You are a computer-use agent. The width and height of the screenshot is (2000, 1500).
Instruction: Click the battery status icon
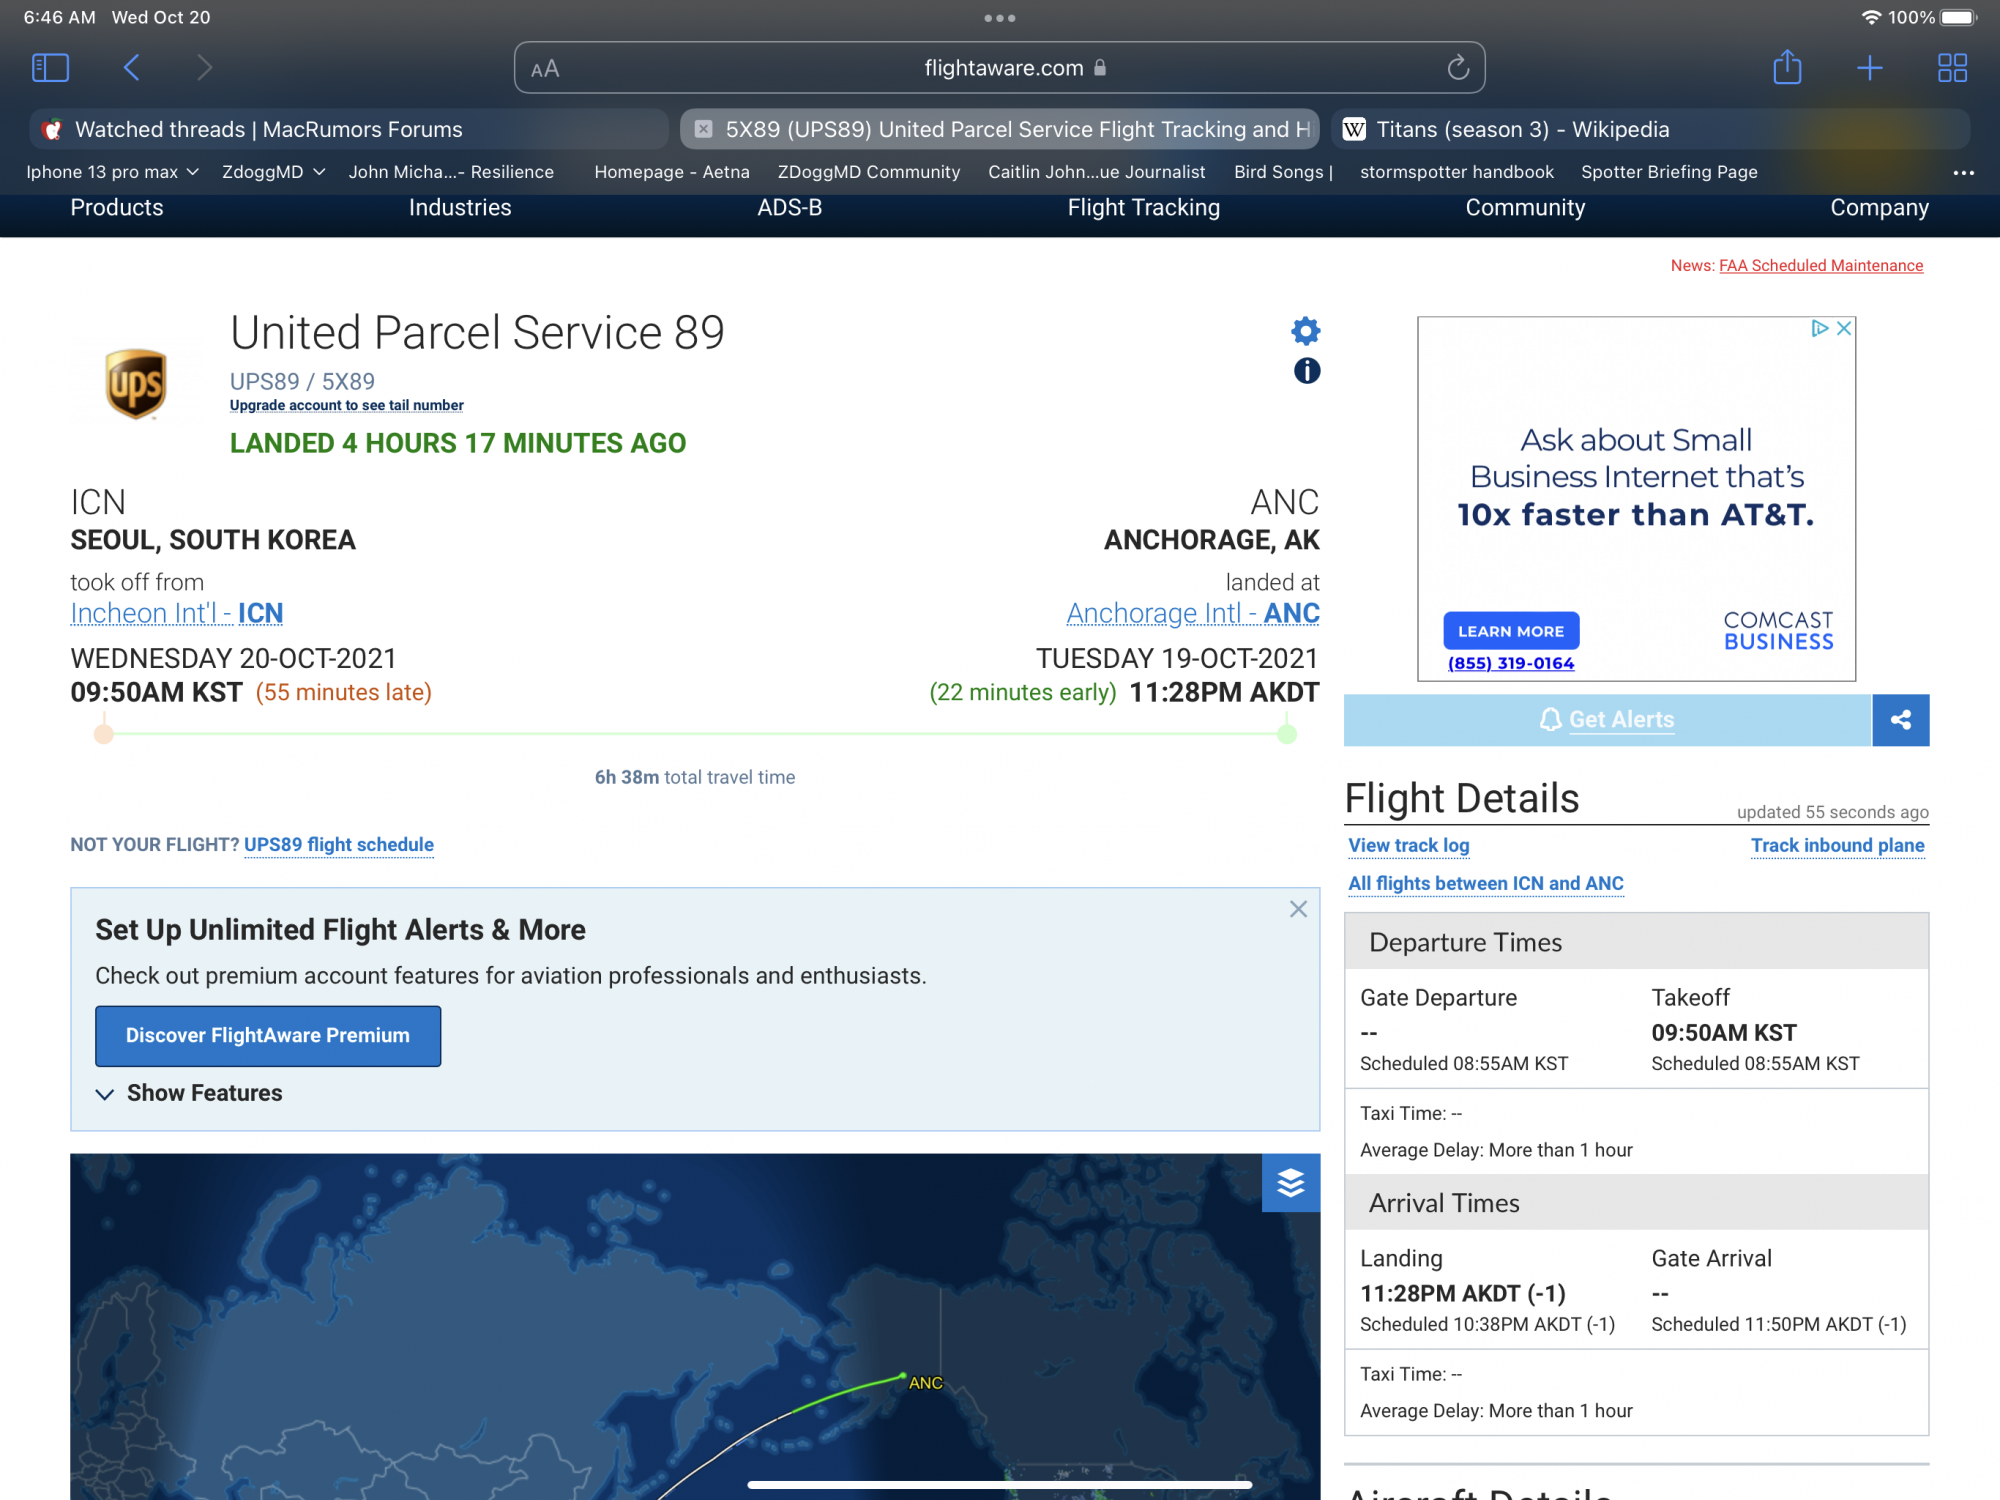(x=1958, y=17)
